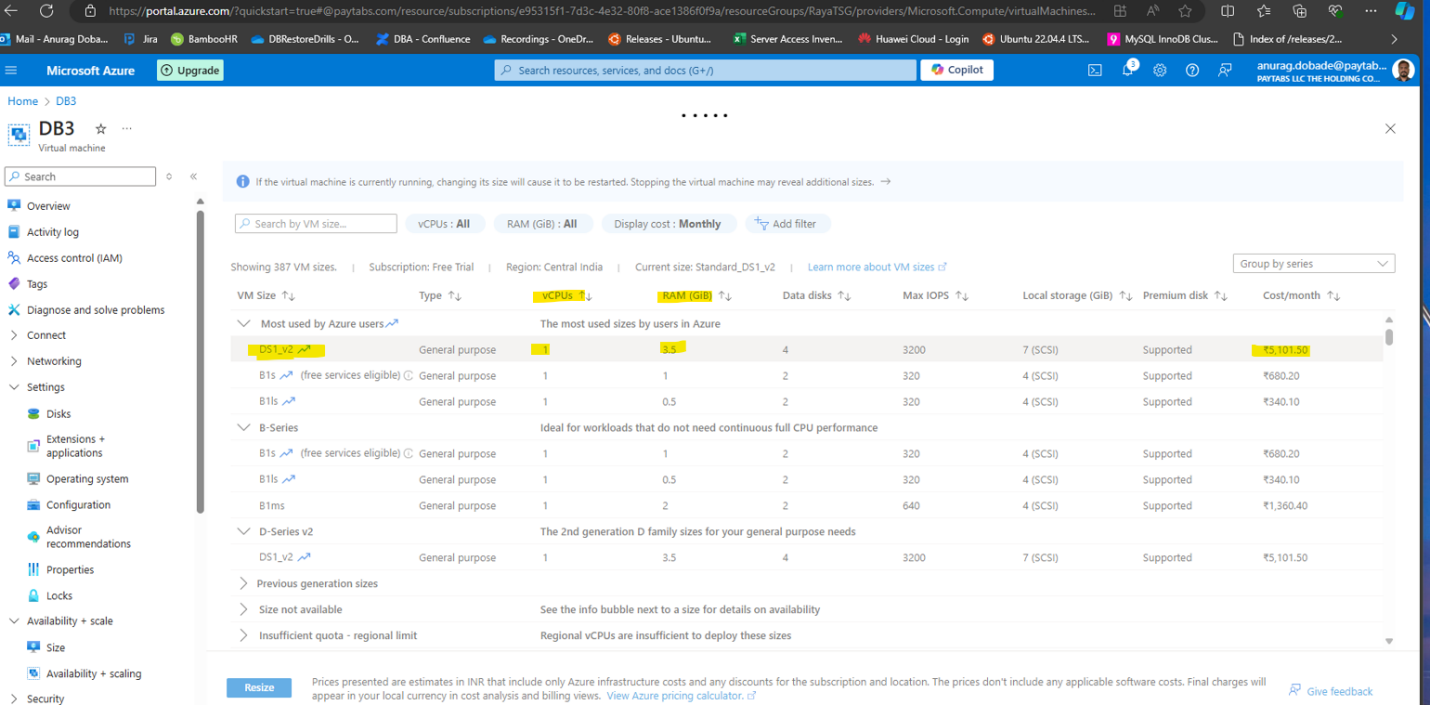Sort by Premium disk column
1430x705 pixels.
tap(1220, 296)
